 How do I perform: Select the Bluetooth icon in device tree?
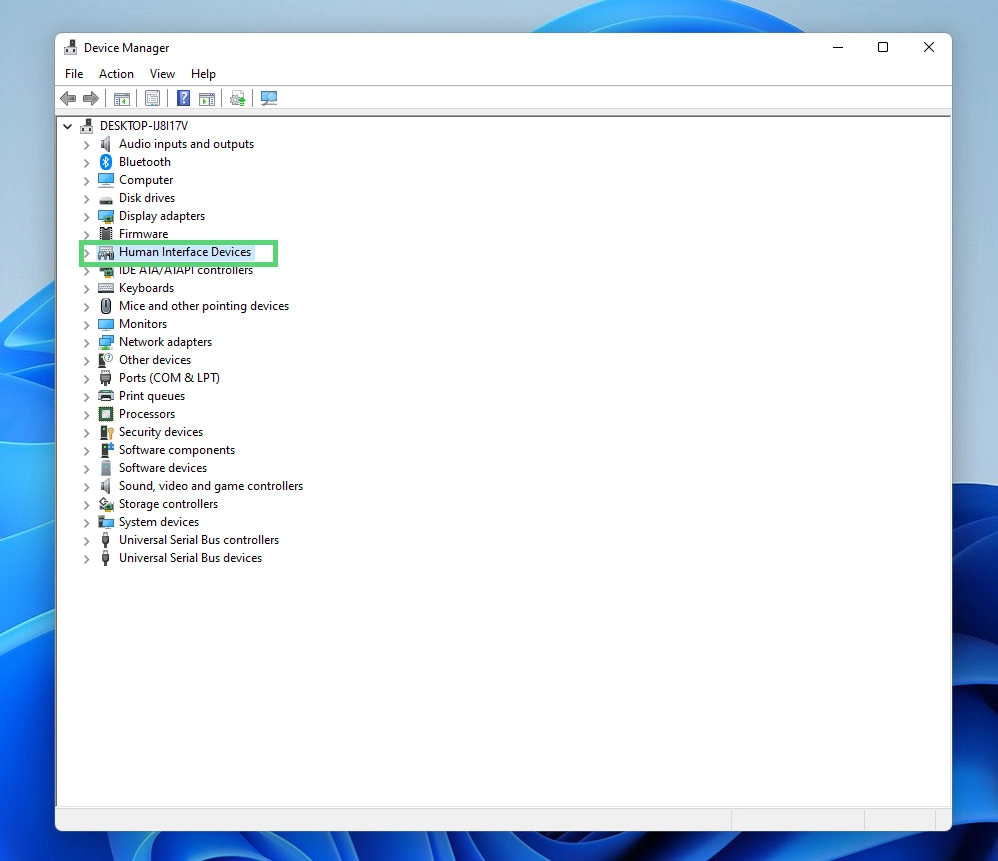[x=106, y=162]
